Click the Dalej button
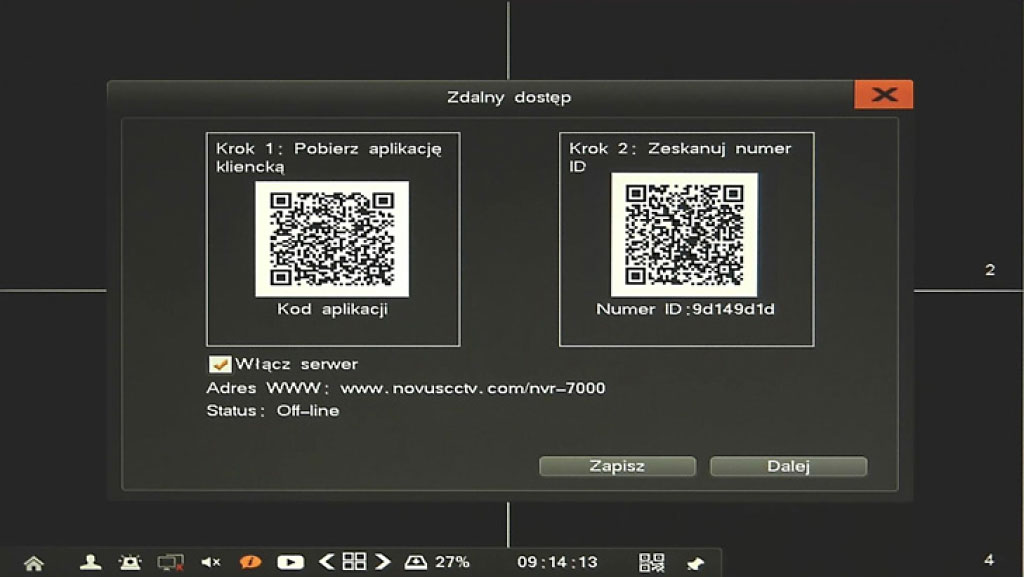1024x578 pixels. pyautogui.click(x=788, y=466)
